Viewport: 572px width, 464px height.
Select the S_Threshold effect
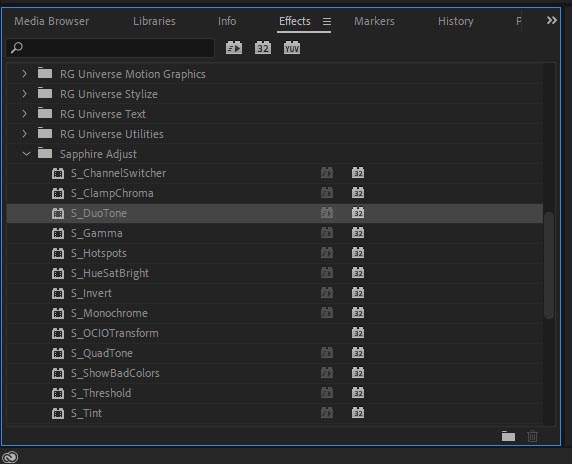pyautogui.click(x=101, y=394)
